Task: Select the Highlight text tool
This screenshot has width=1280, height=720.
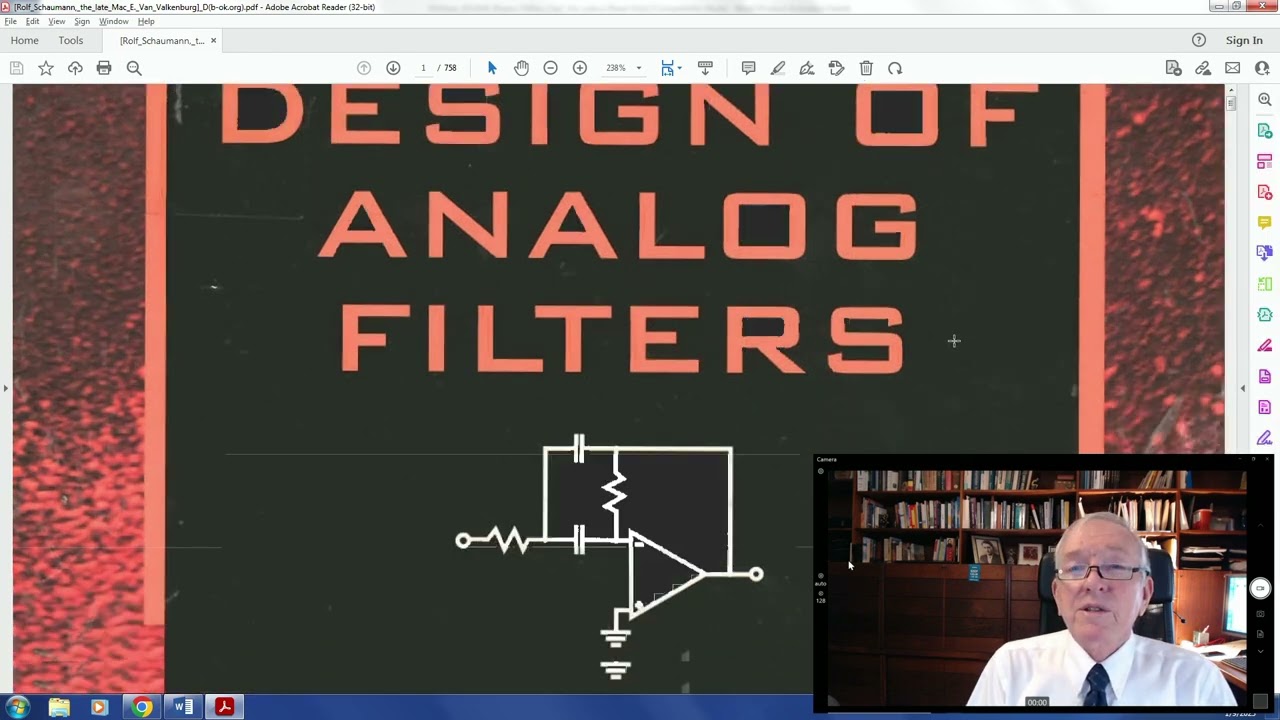Action: 778,68
